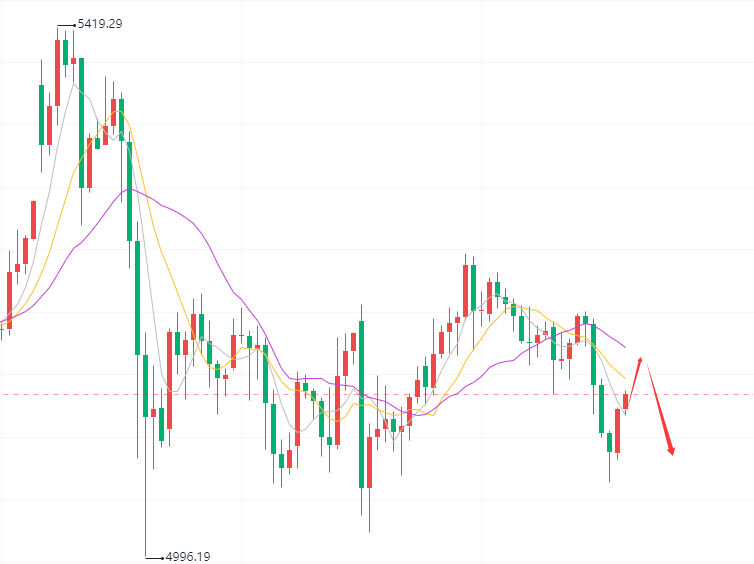Click the leftmost candle on the chart
754x564 pixels.
tap(2, 325)
